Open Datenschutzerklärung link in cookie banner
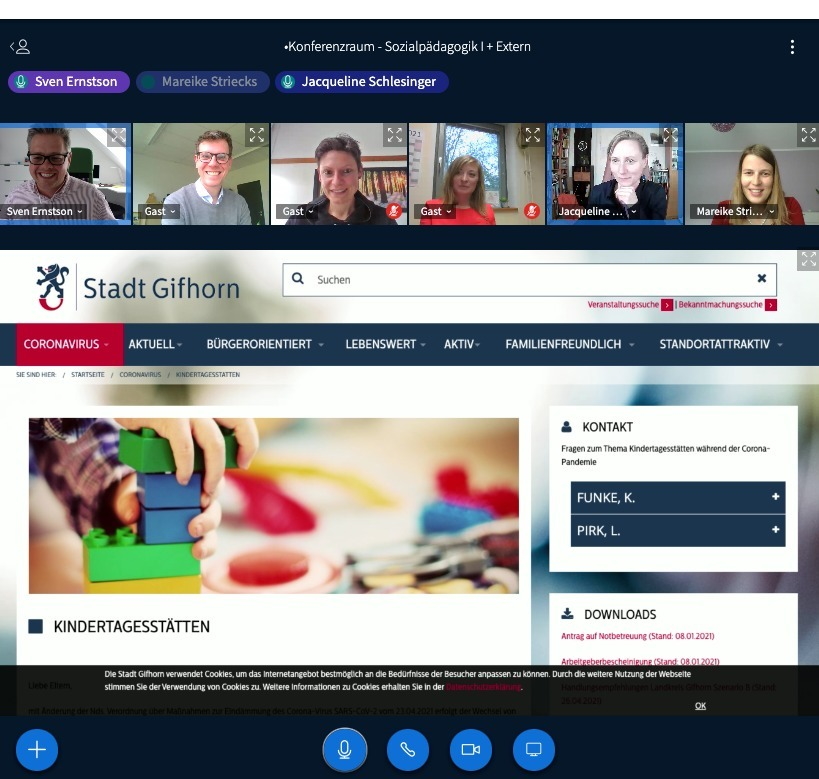 [483, 687]
